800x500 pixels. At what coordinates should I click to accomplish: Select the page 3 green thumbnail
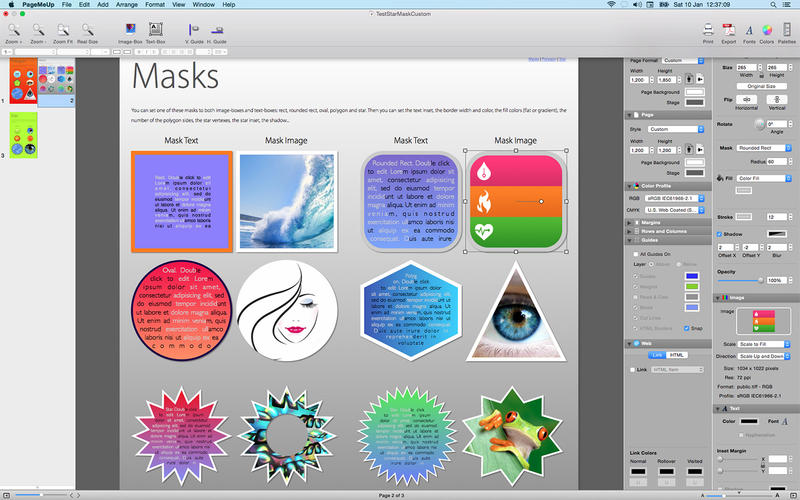(x=23, y=135)
